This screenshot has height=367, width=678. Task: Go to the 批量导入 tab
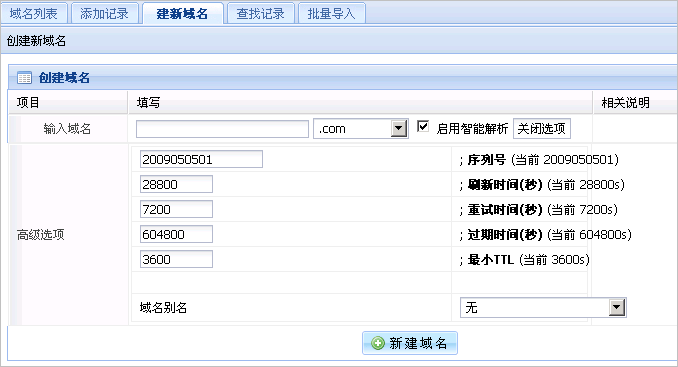coord(331,13)
